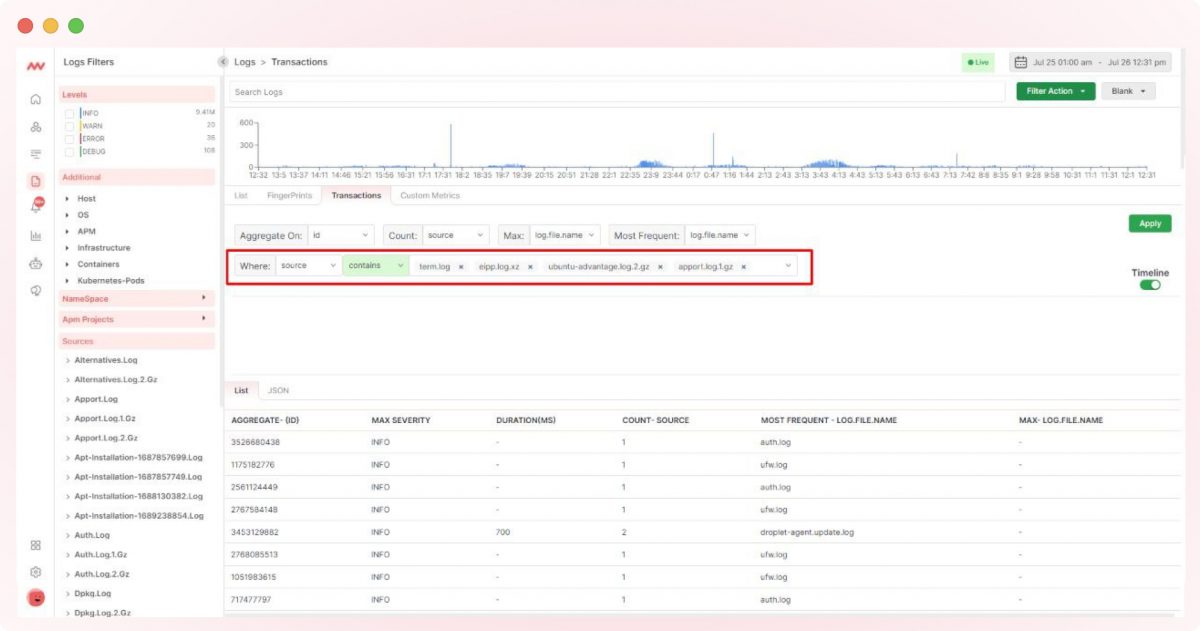The width and height of the screenshot is (1200, 631).
Task: Open the JSON view tab
Action: pyautogui.click(x=278, y=390)
